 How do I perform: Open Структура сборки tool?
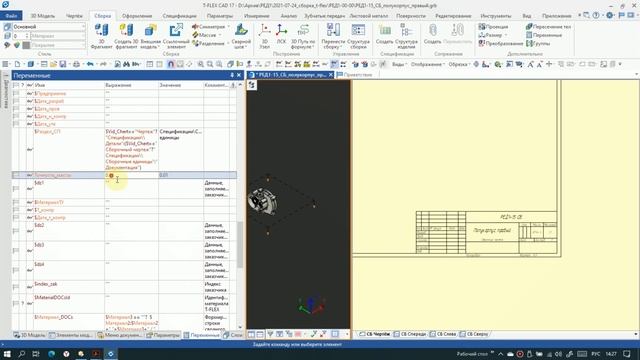(x=358, y=36)
